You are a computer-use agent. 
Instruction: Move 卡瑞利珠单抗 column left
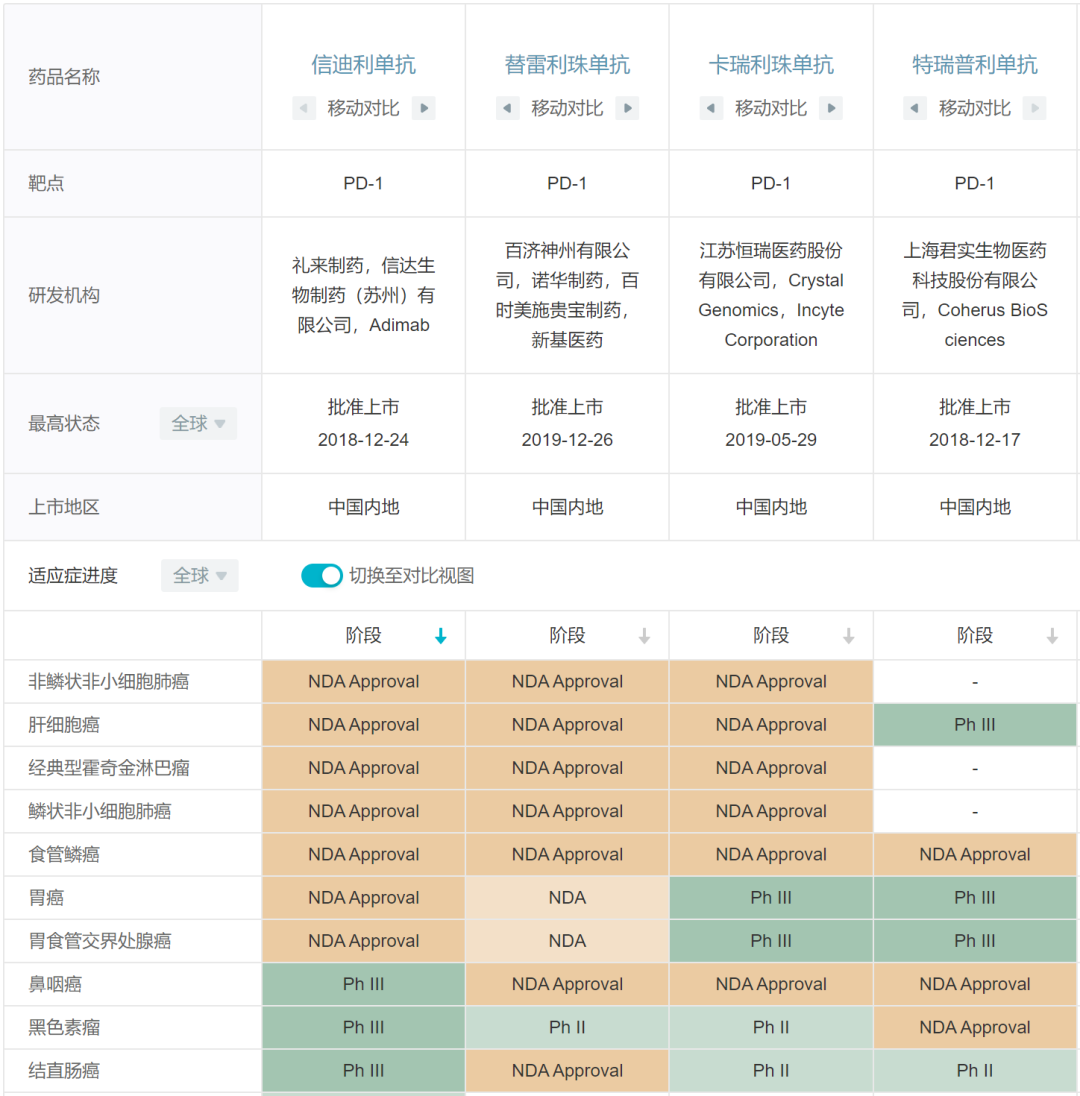(711, 108)
